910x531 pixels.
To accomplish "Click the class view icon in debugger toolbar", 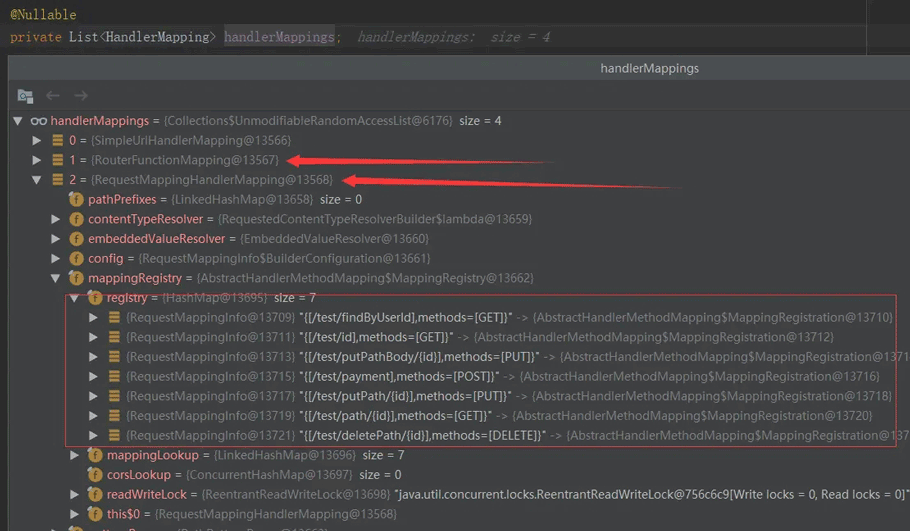I will coord(25,96).
